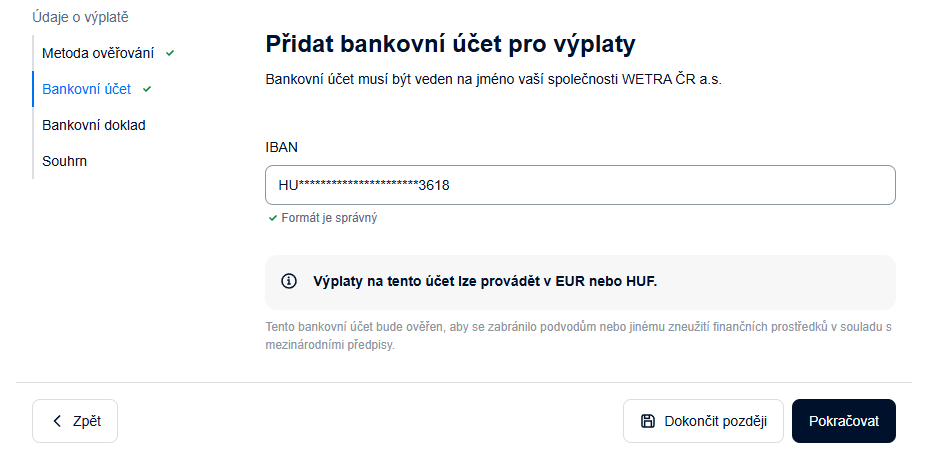Viewport: 930px width, 453px height.
Task: Go to the Bankovní doklad step
Action: click(94, 125)
